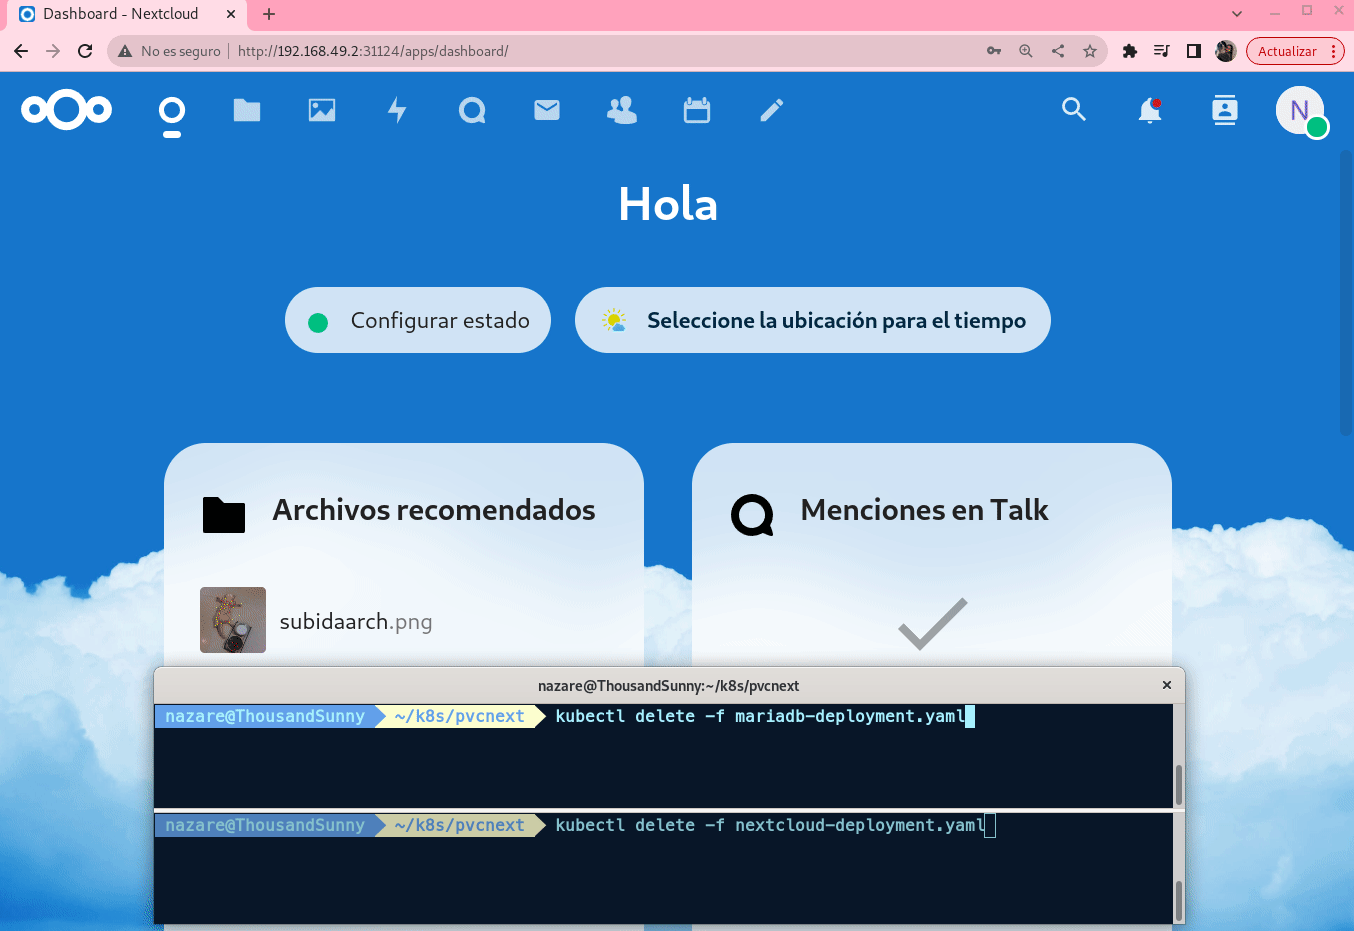Expand the user avatar menu

[x=1300, y=110]
